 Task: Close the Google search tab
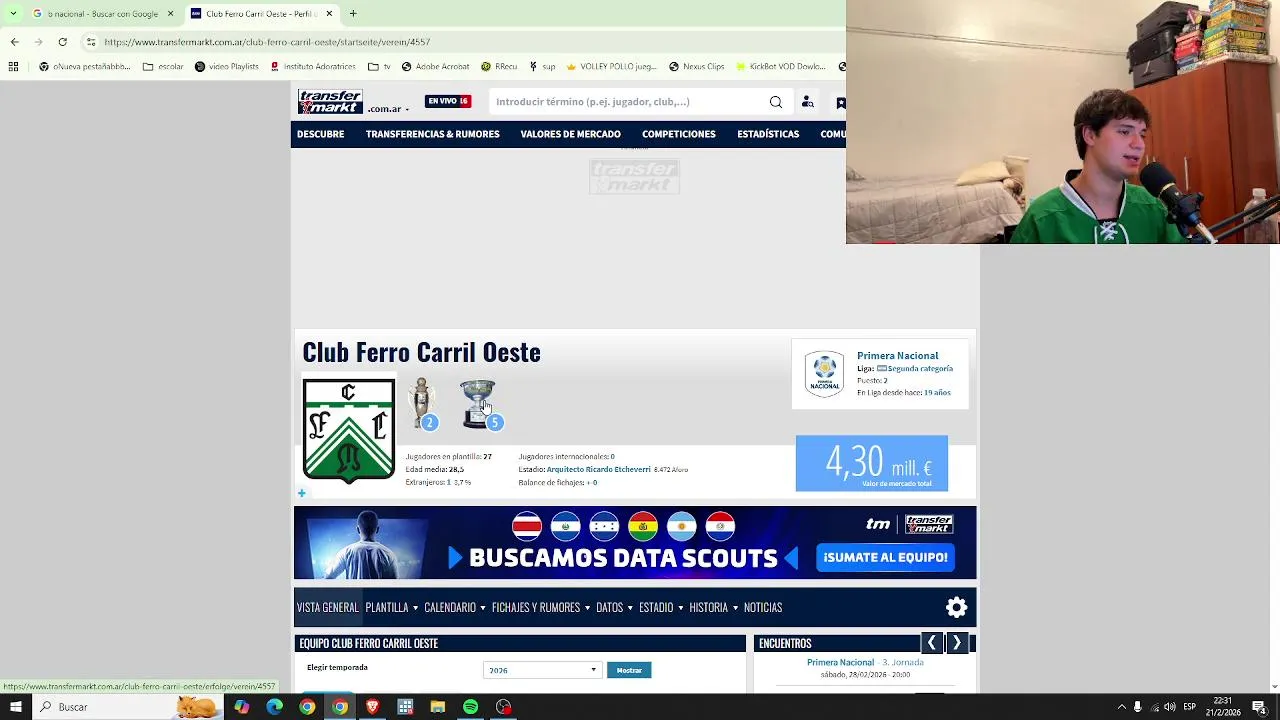pyautogui.click(x=170, y=14)
